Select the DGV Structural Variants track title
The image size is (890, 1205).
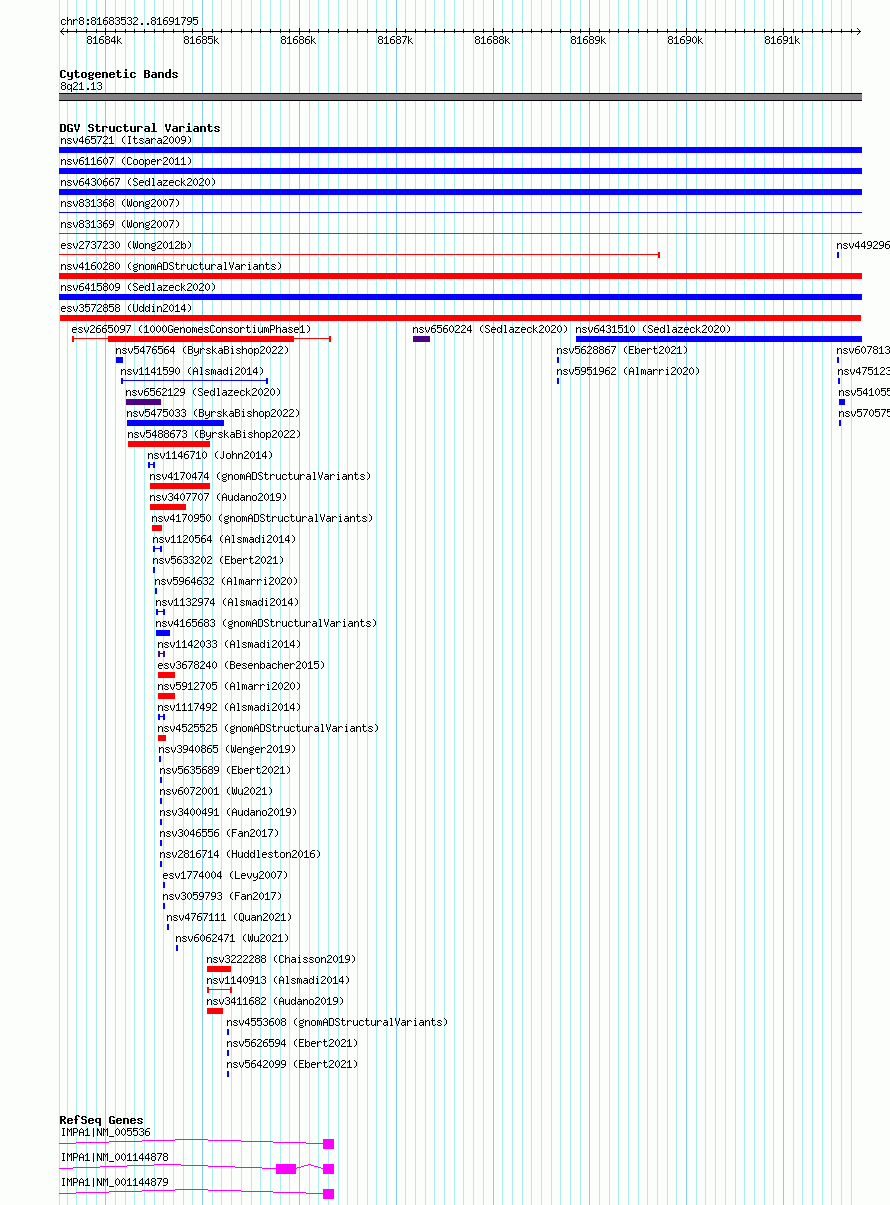[x=140, y=128]
